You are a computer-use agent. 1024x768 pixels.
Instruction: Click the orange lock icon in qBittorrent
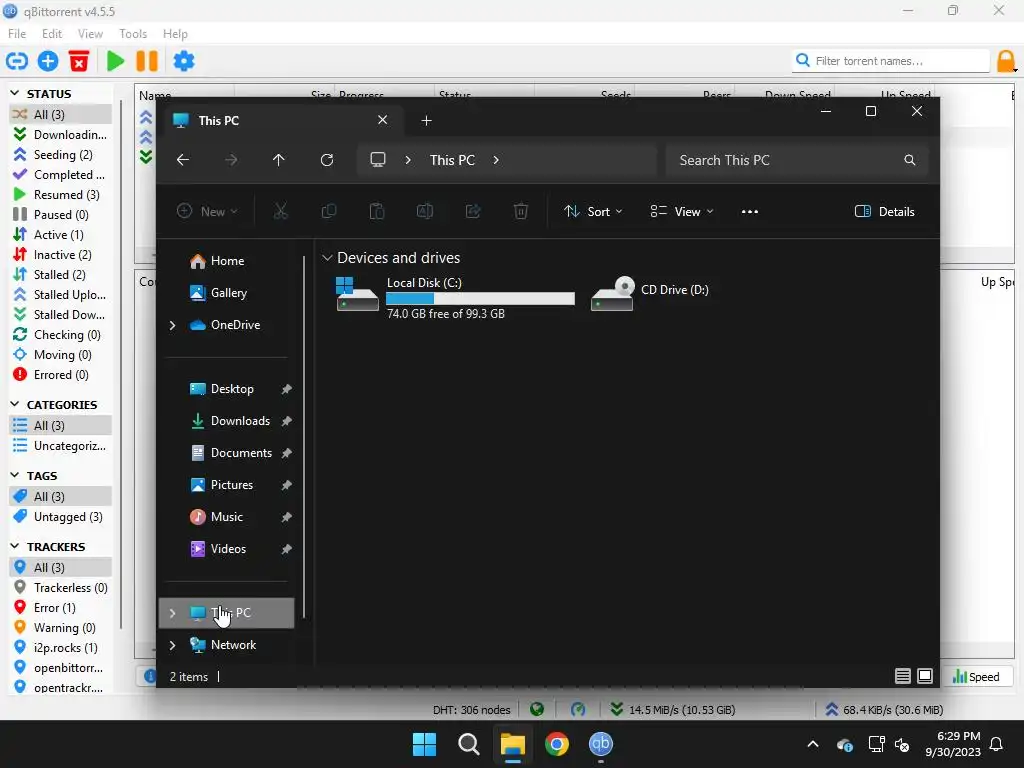point(1006,61)
